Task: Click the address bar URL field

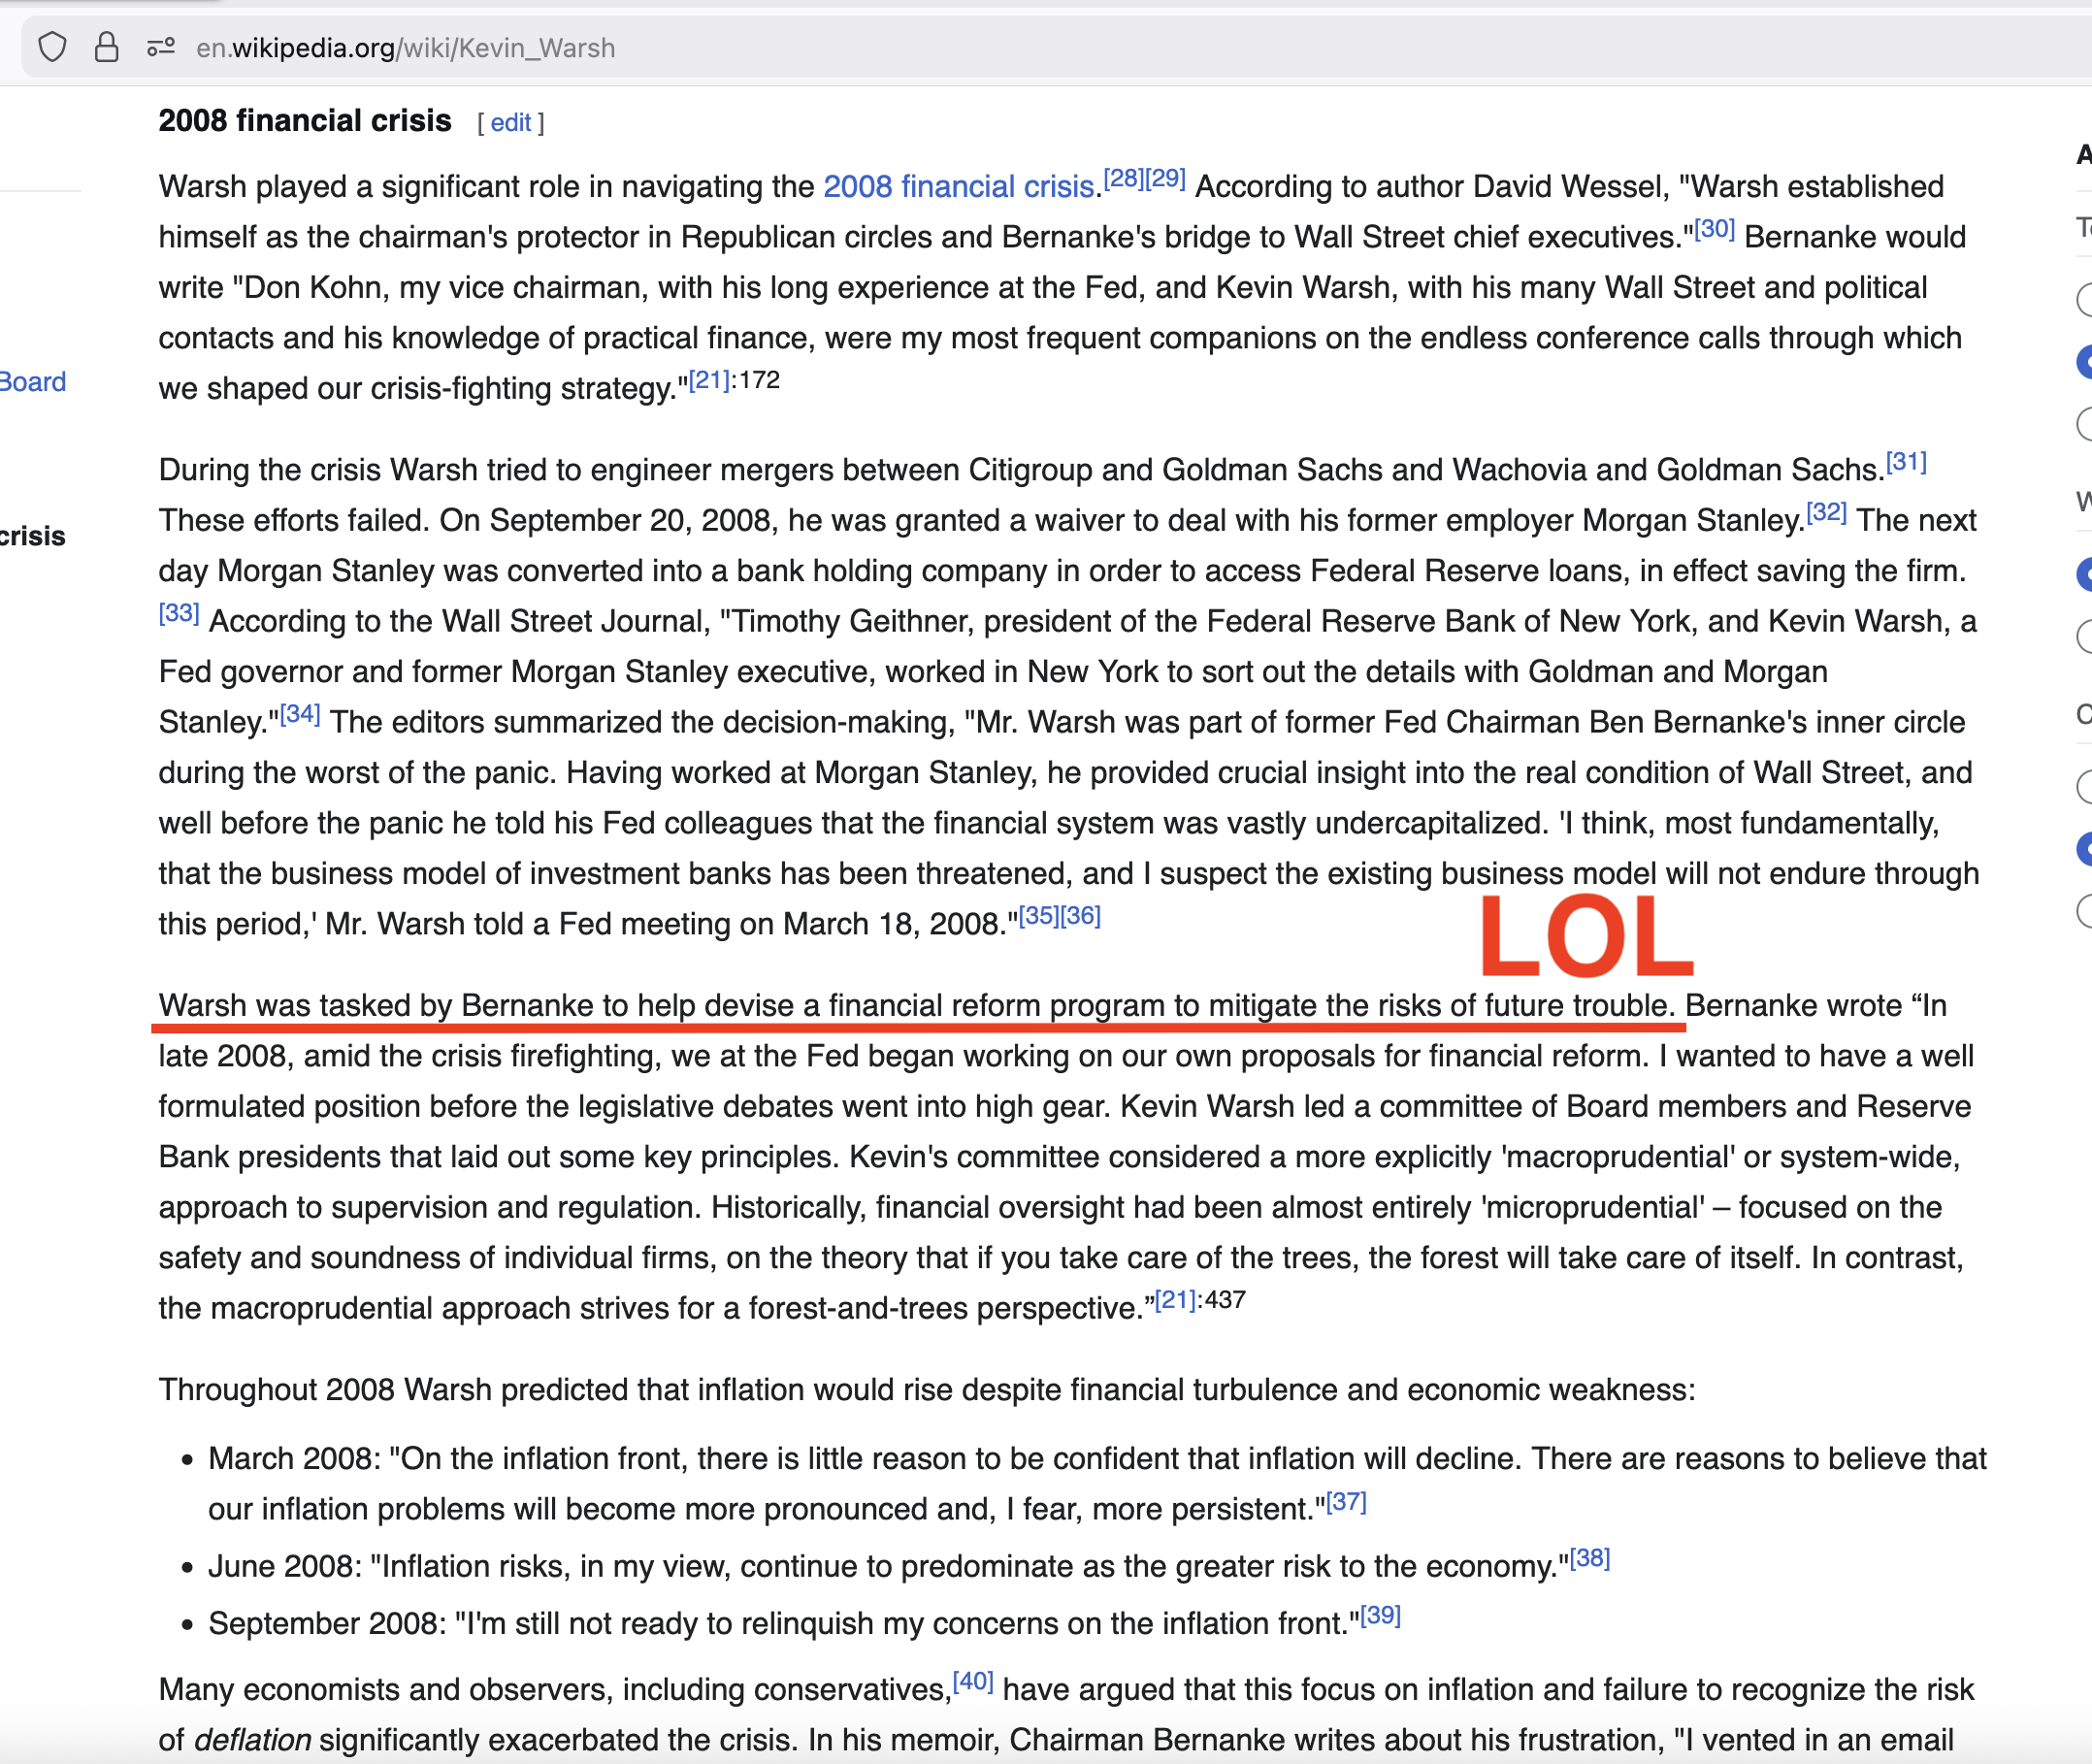Action: (405, 48)
